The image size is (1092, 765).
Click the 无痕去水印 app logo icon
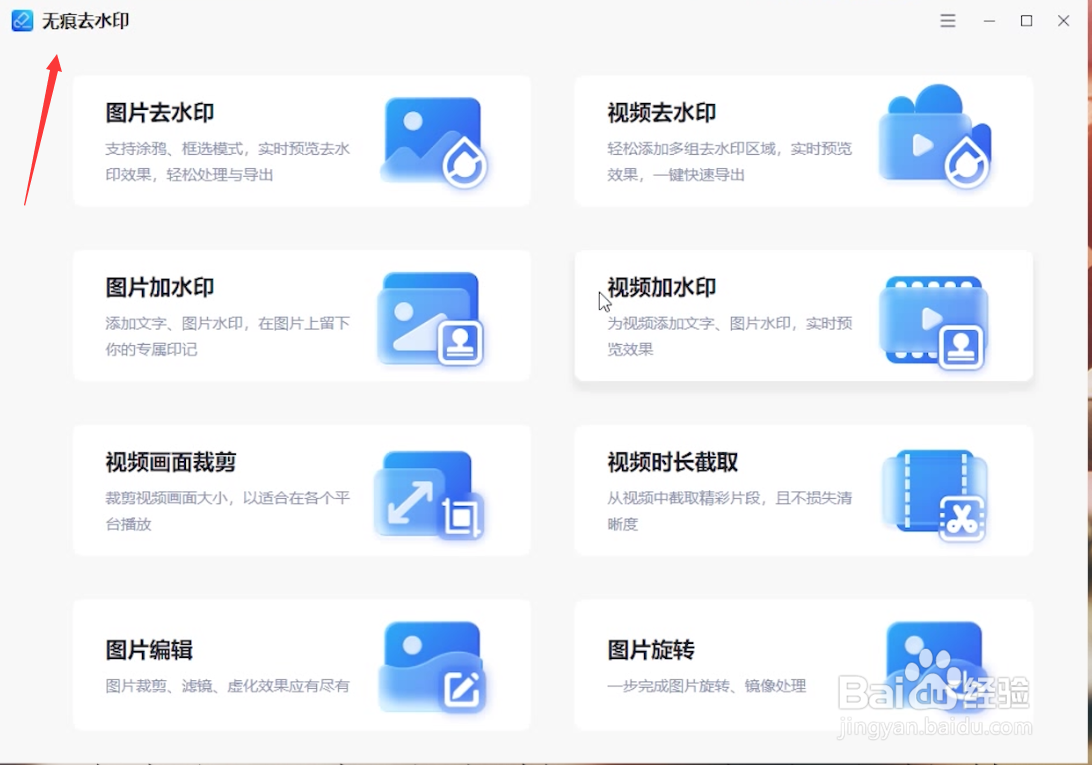(x=21, y=20)
